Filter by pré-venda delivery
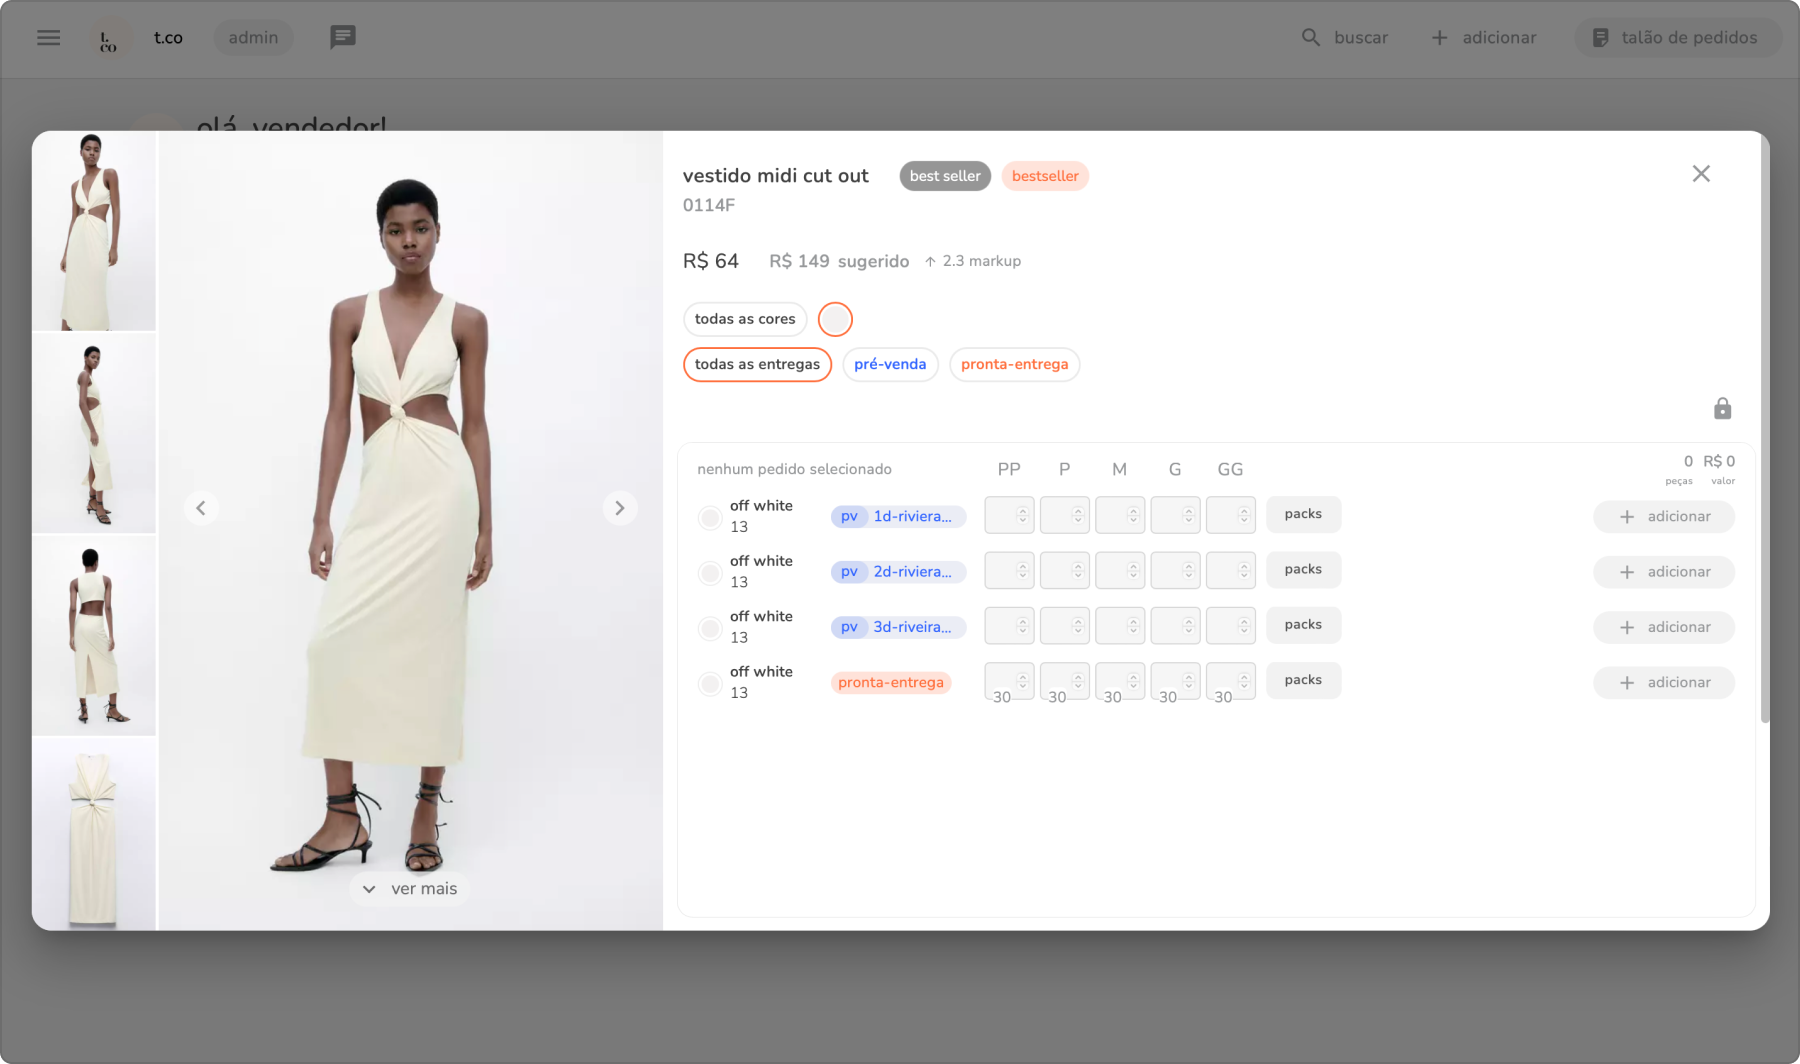Viewport: 1800px width, 1064px height. tap(889, 365)
